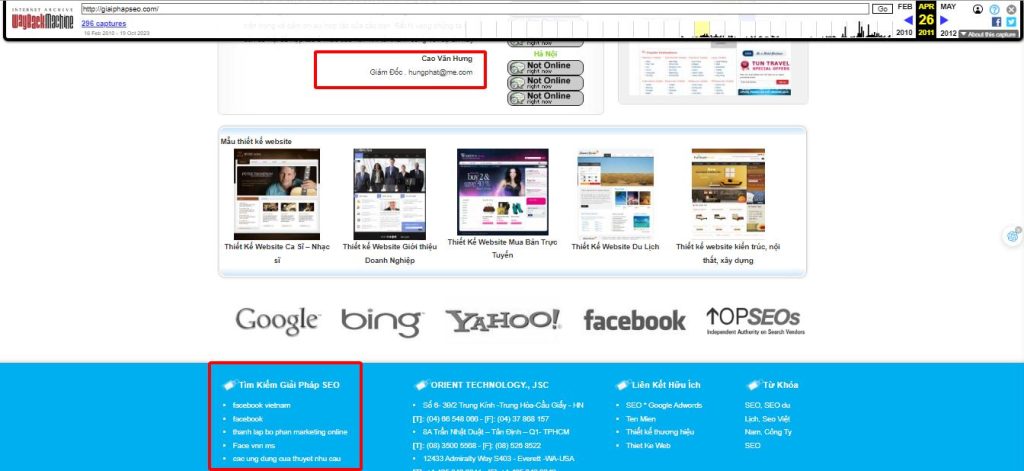Close the Wayback toolbar with X icon

[x=1012, y=9]
